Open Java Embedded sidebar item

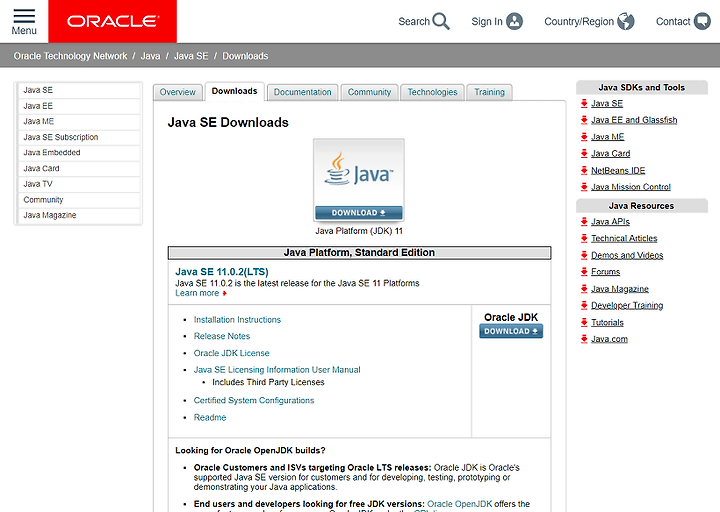click(x=79, y=152)
